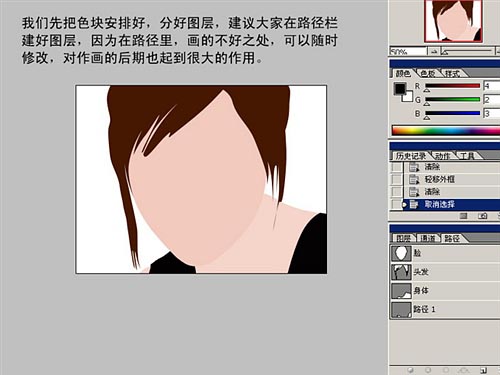Toggle source box for 清除 above 取消选择
Viewport: 500px width, 375px height.
396,192
